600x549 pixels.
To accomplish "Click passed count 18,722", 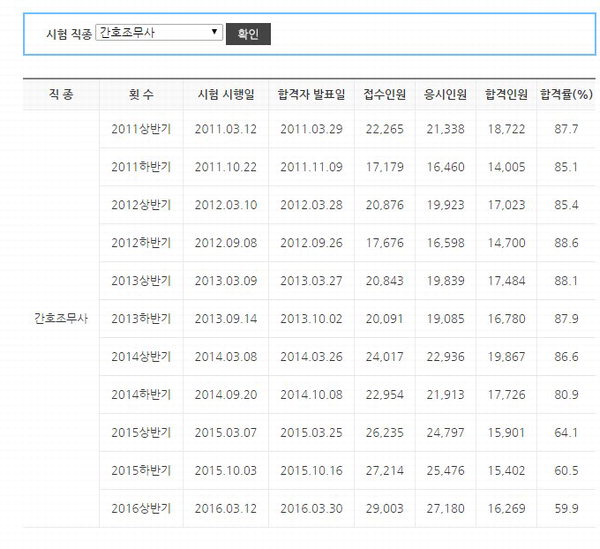I will tap(506, 129).
